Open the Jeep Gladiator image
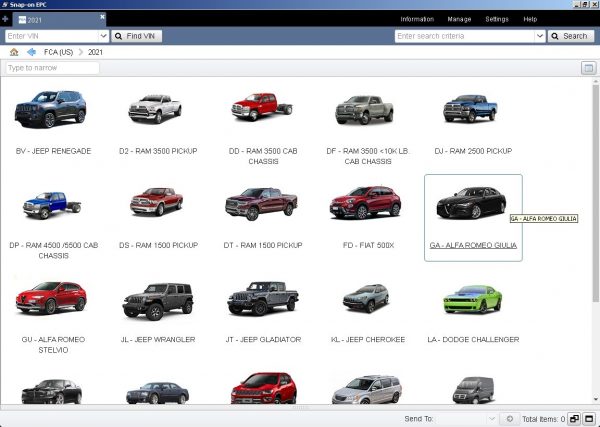This screenshot has width=600, height=427. tap(262, 298)
